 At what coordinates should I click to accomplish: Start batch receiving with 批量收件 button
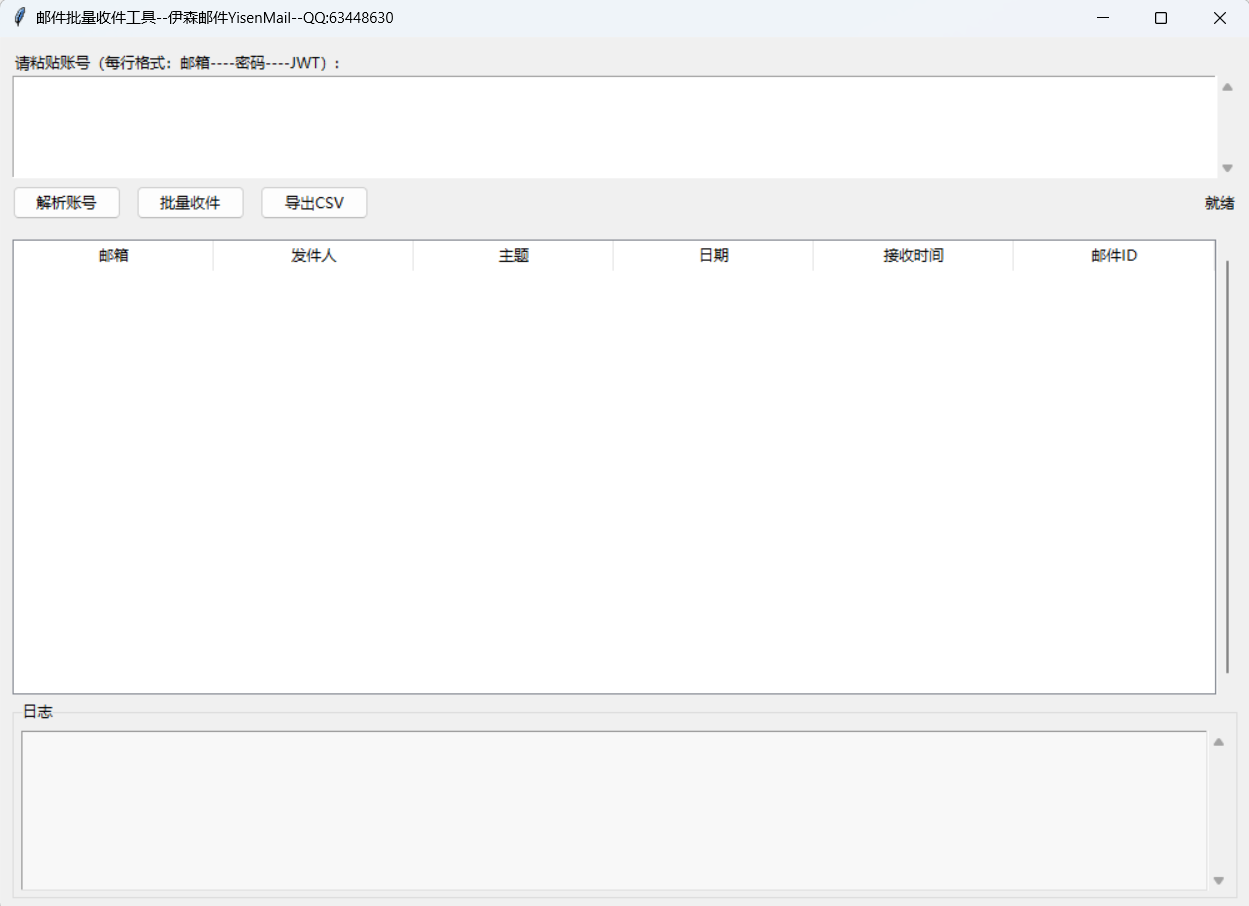190,203
